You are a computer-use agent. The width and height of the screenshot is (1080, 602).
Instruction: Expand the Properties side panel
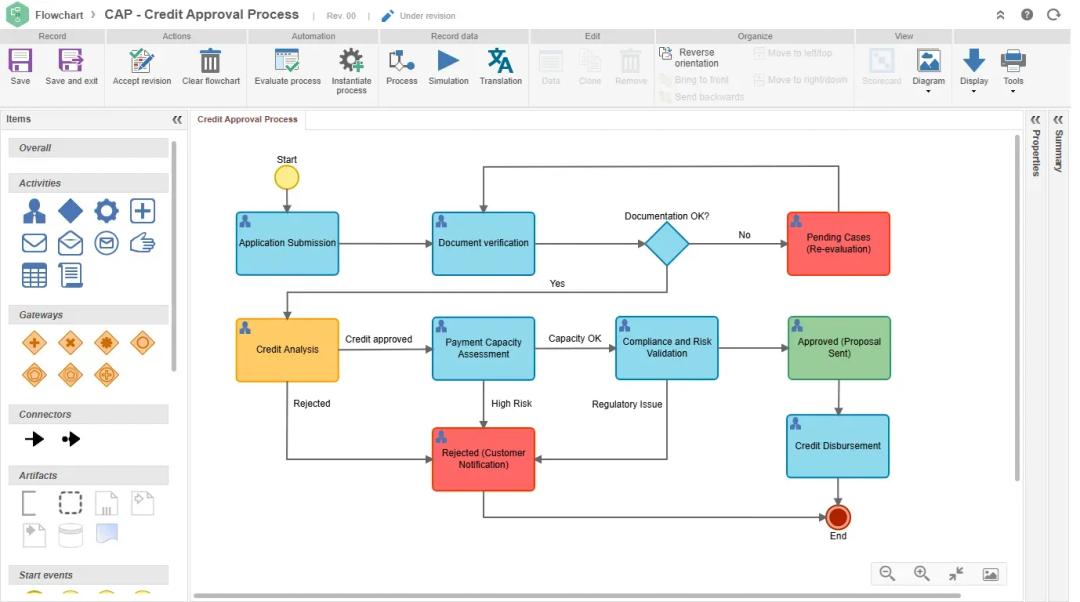(1036, 120)
